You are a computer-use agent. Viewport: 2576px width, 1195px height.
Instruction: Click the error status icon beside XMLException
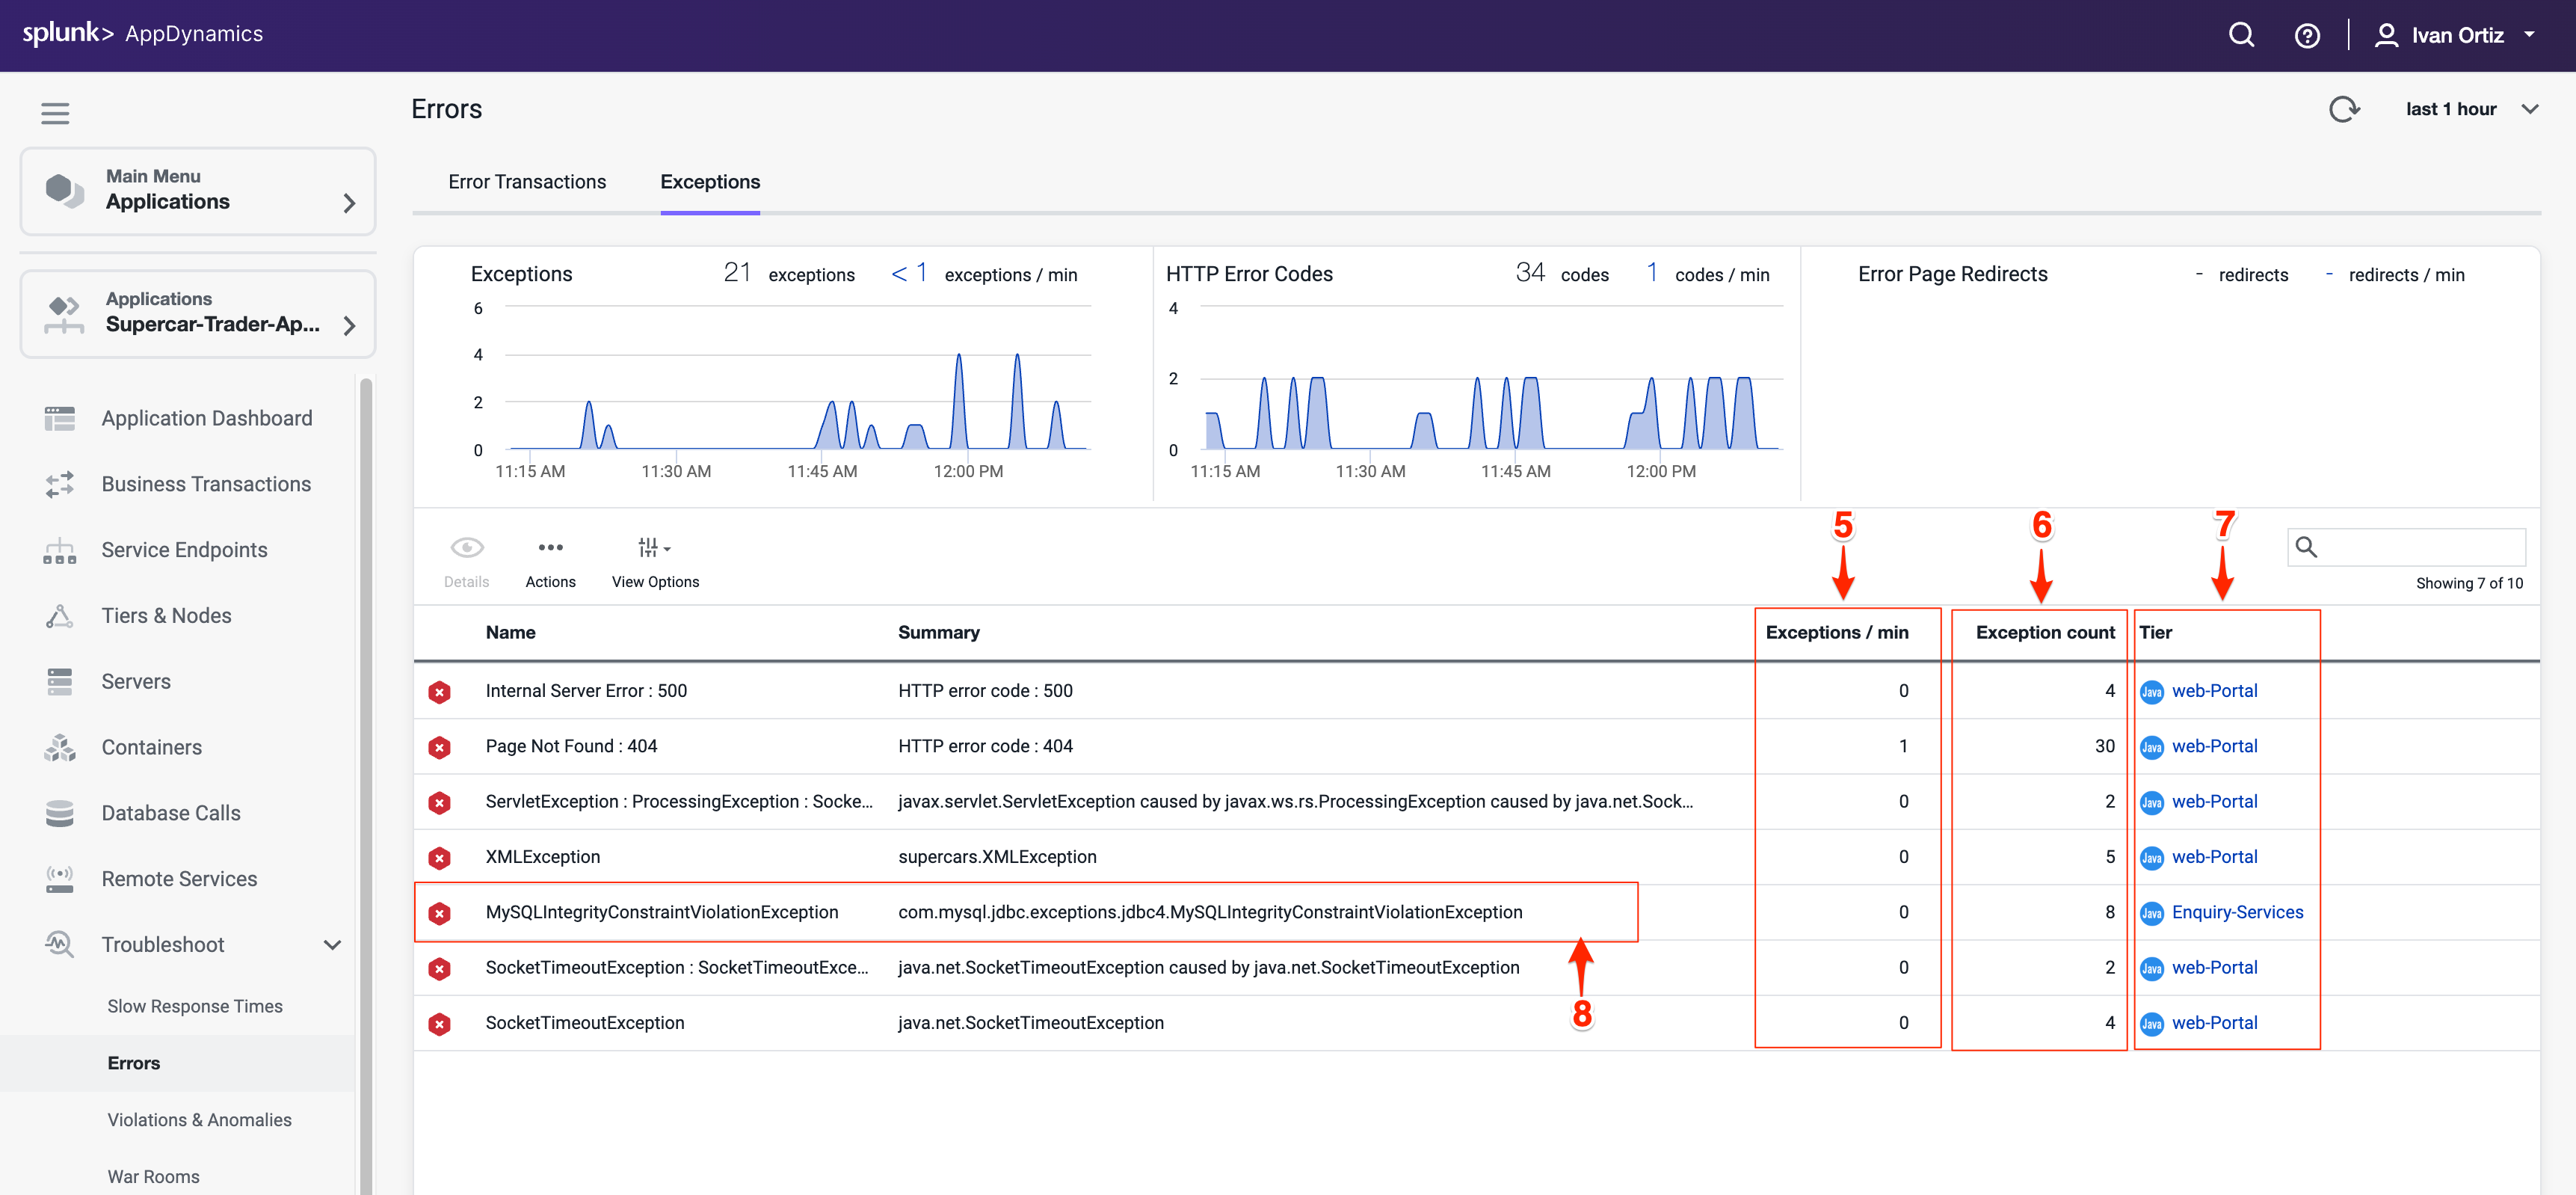[440, 857]
